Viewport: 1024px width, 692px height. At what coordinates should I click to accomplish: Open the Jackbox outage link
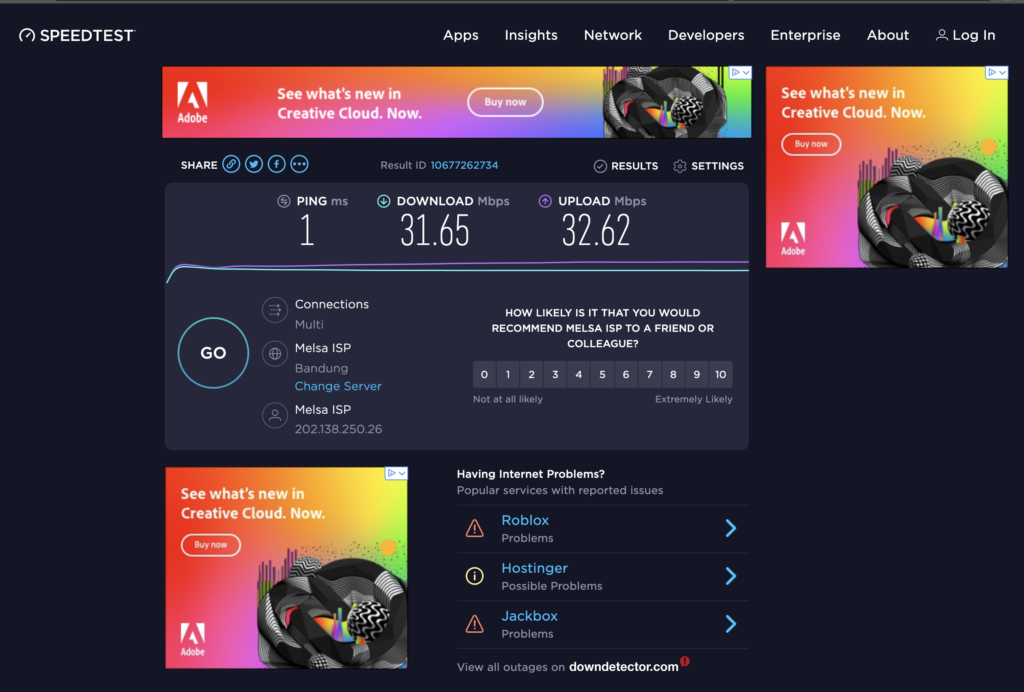pyautogui.click(x=530, y=616)
